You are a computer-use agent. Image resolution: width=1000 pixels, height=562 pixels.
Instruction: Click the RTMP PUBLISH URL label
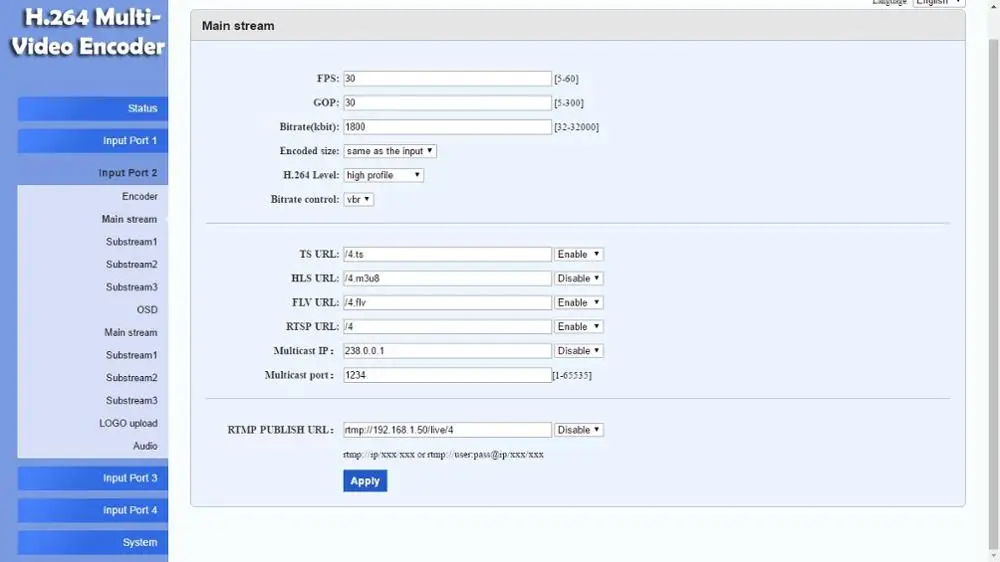[x=281, y=430]
